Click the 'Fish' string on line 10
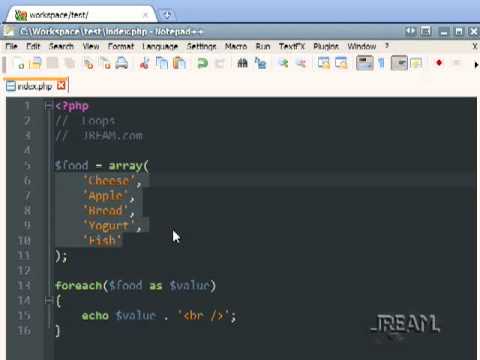Screen dimensions: 480x360 (x=102, y=240)
